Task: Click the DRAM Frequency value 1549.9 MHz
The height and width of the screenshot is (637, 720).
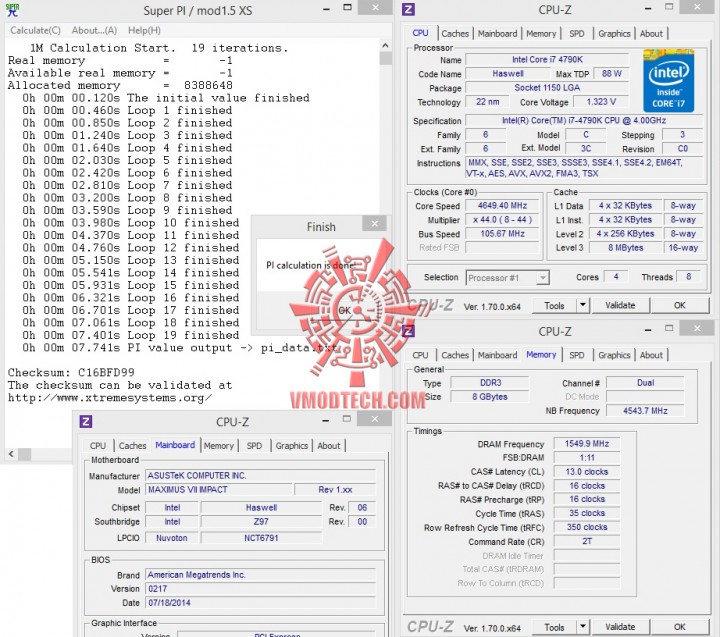Action: tap(587, 444)
